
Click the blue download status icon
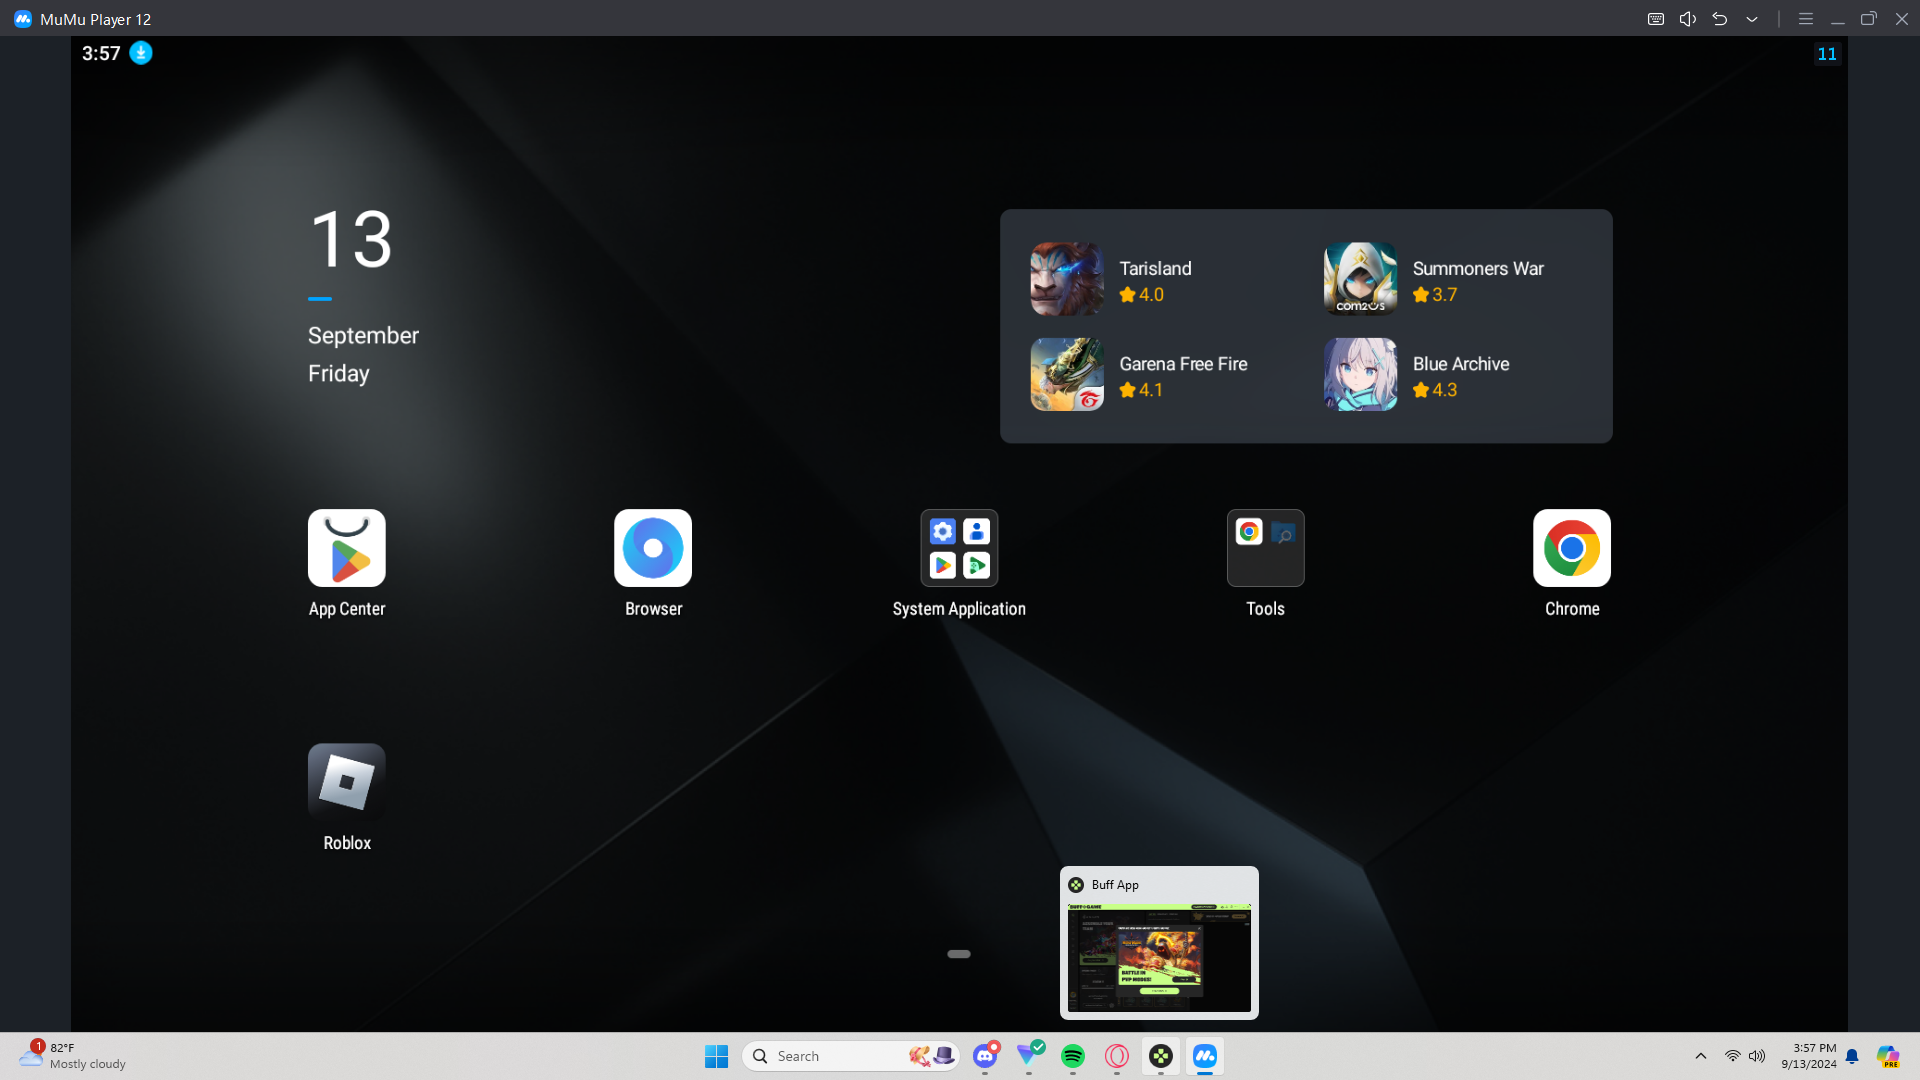coord(141,53)
